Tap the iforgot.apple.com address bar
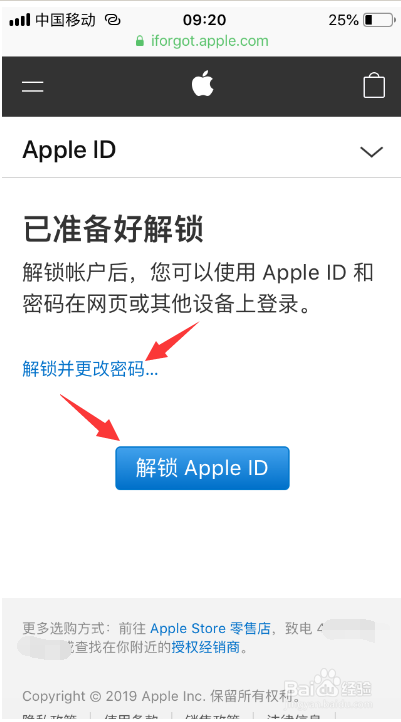Screen dimensions: 401x722 coord(202,41)
